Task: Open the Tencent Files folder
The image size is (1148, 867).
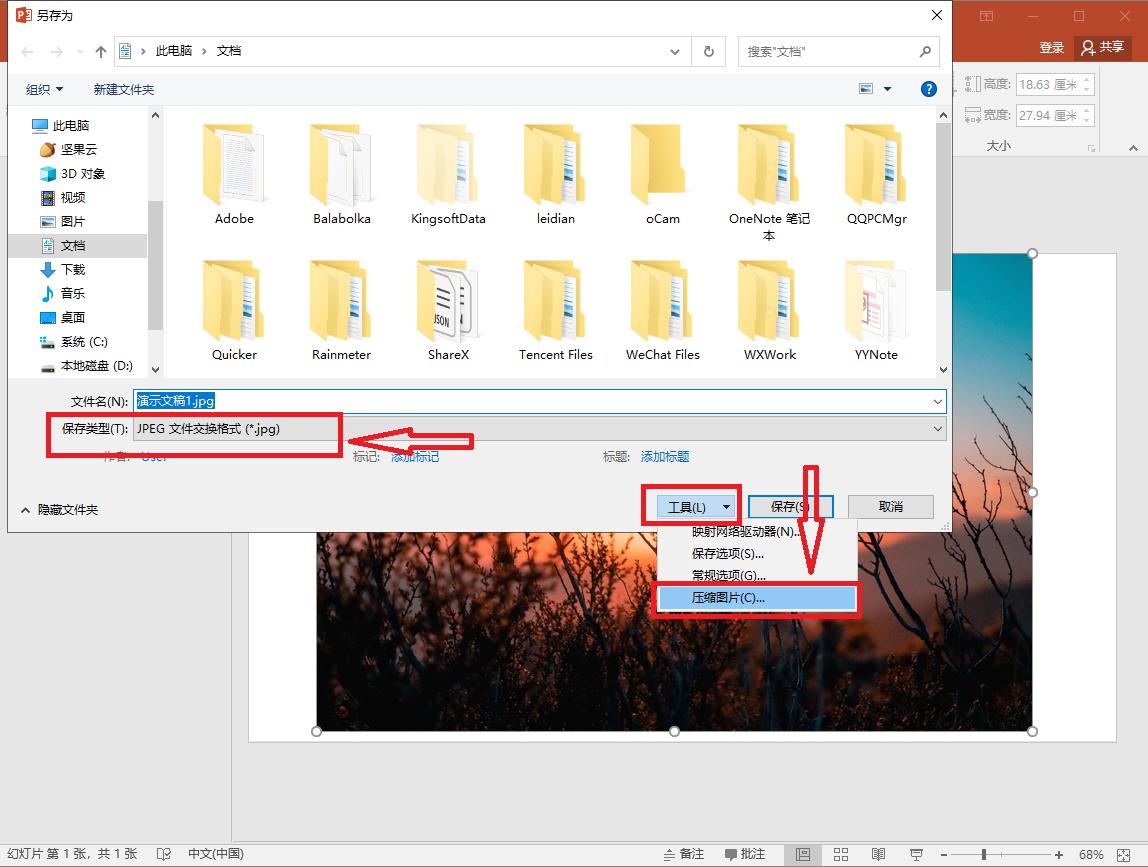Action: coord(555,310)
